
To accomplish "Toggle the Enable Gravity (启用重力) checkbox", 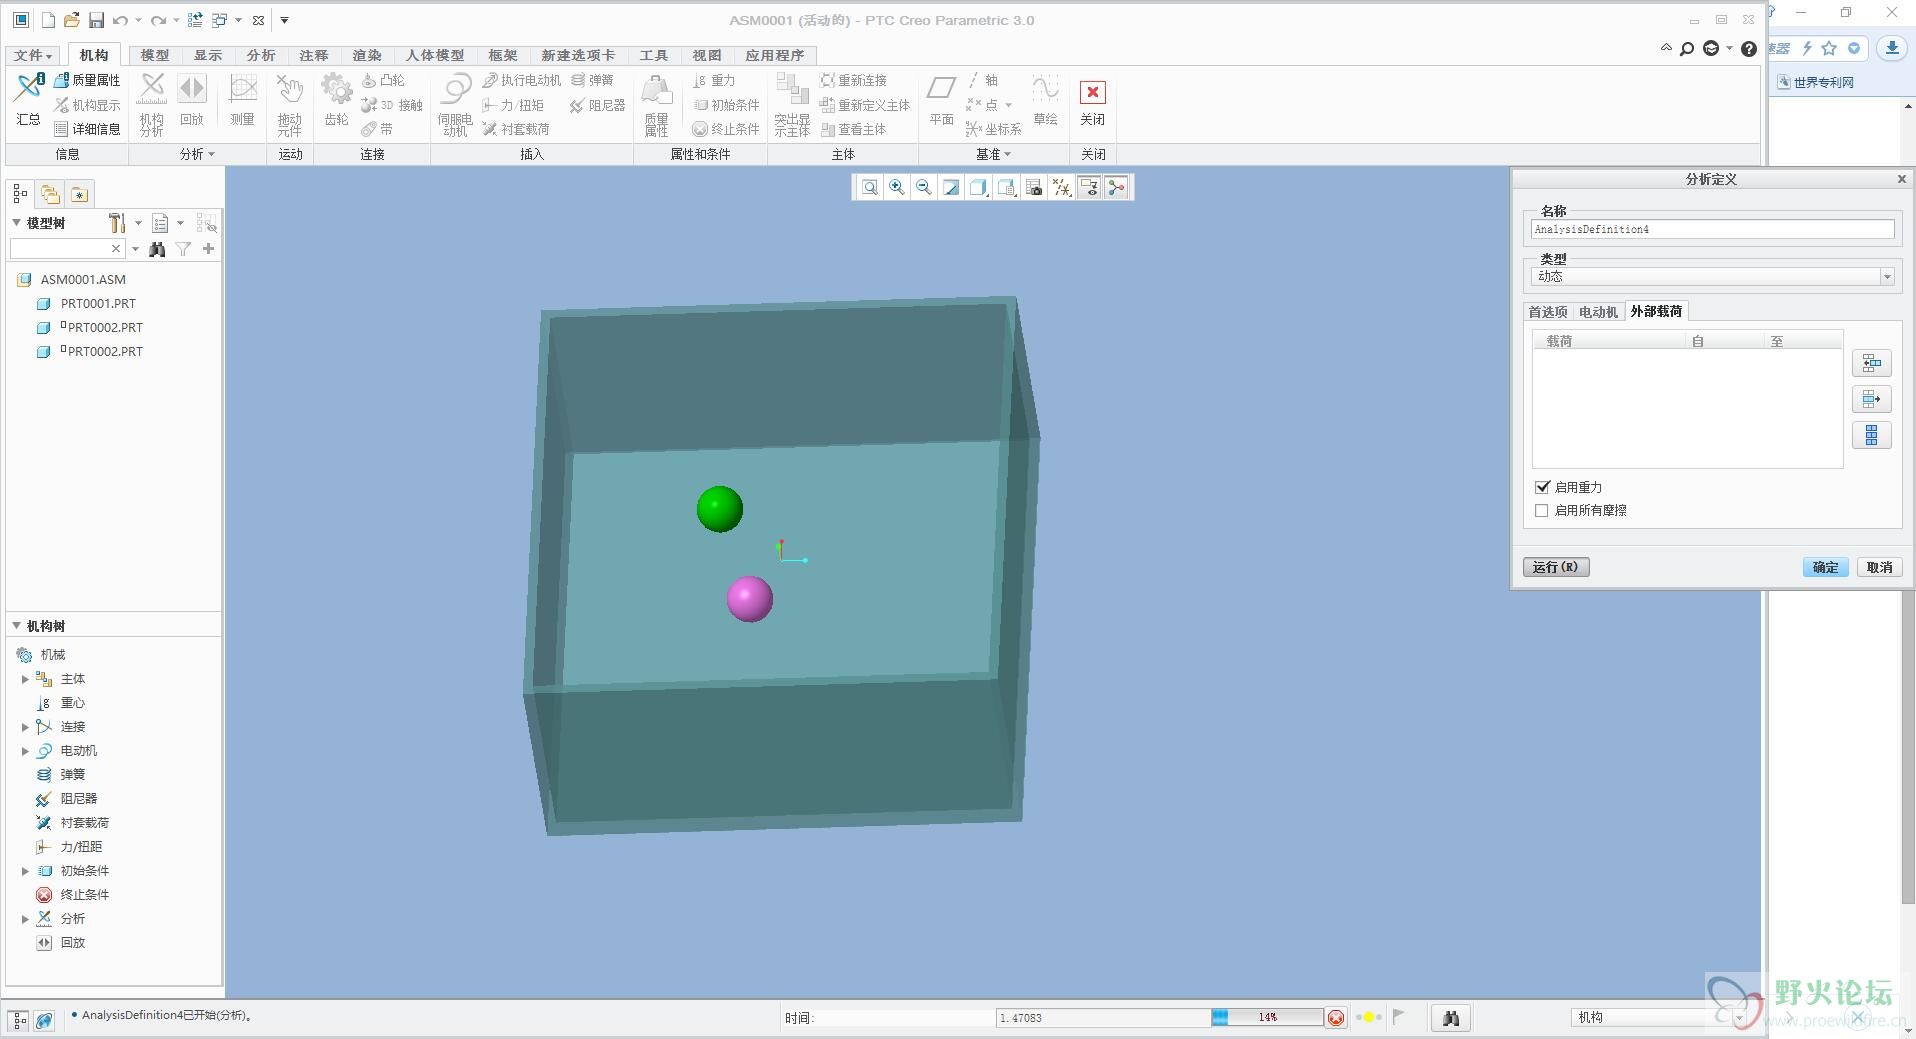I will coord(1542,487).
